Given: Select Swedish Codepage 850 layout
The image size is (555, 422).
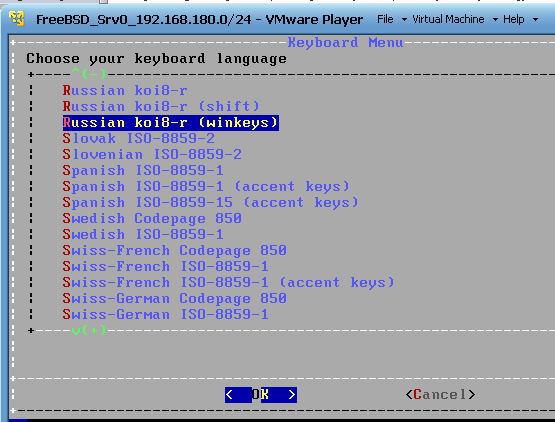Looking at the screenshot, I should coord(152,218).
